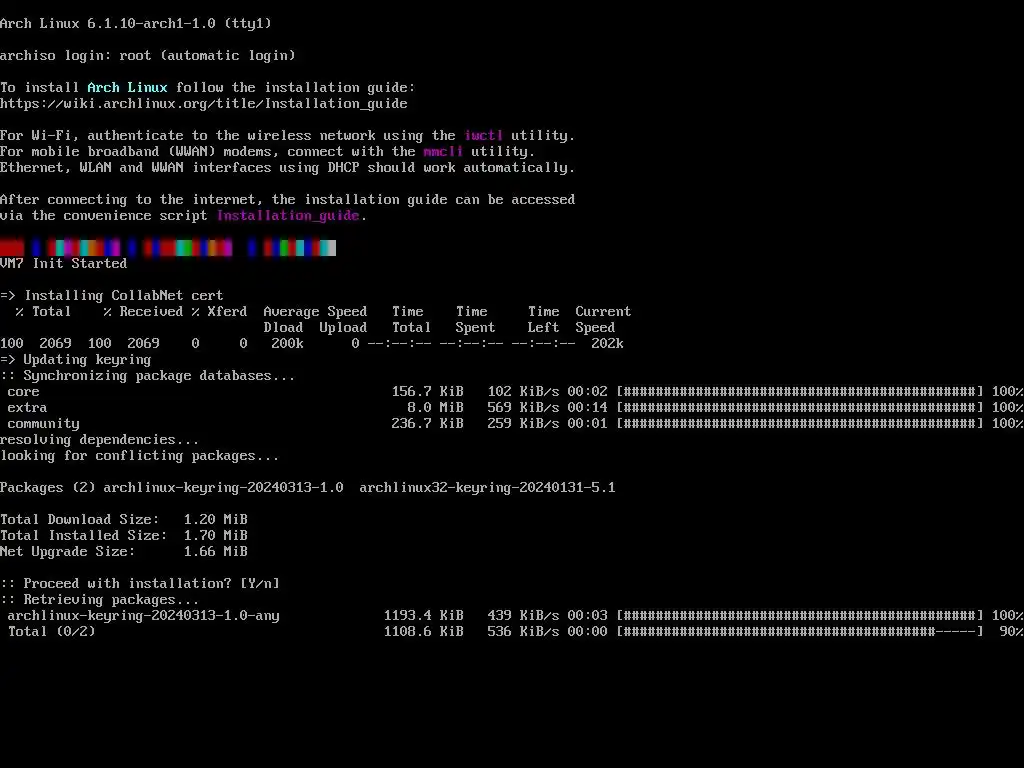Click the community repository row name
The height and width of the screenshot is (768, 1024).
pyautogui.click(x=43, y=424)
